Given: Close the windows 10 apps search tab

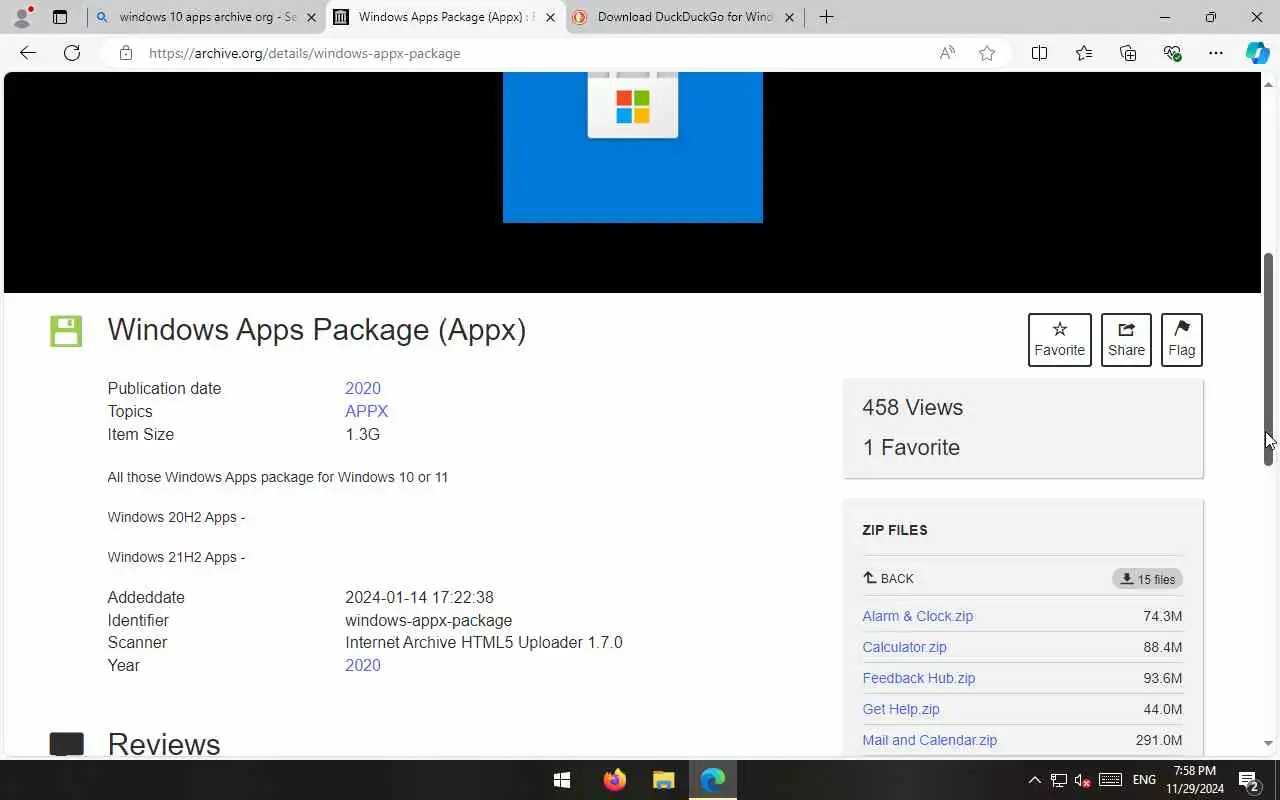Looking at the screenshot, I should [311, 17].
